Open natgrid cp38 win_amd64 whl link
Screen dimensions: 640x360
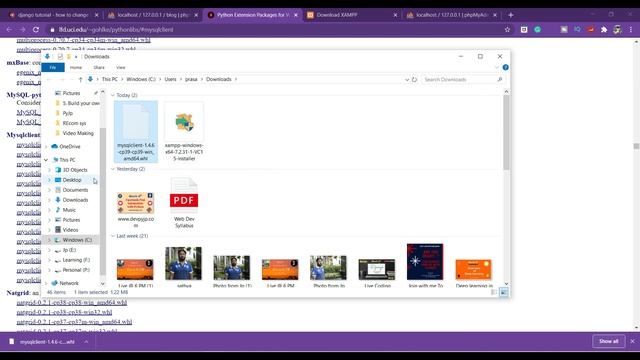coord(71,302)
